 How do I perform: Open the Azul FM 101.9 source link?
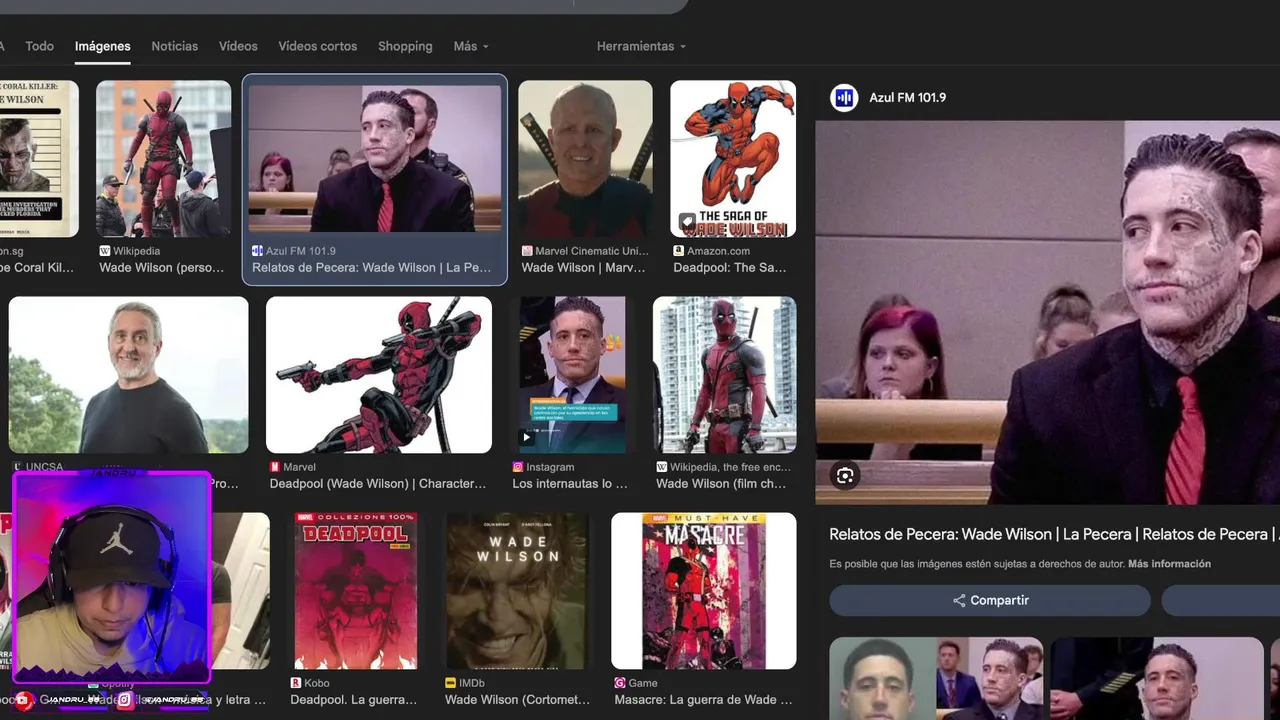pyautogui.click(x=907, y=97)
